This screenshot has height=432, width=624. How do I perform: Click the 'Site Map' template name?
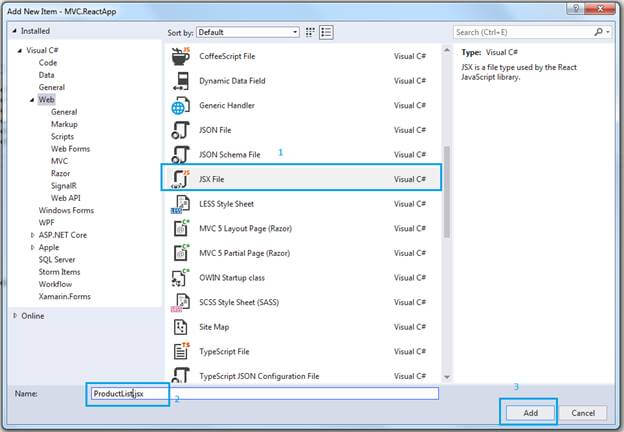tap(214, 327)
